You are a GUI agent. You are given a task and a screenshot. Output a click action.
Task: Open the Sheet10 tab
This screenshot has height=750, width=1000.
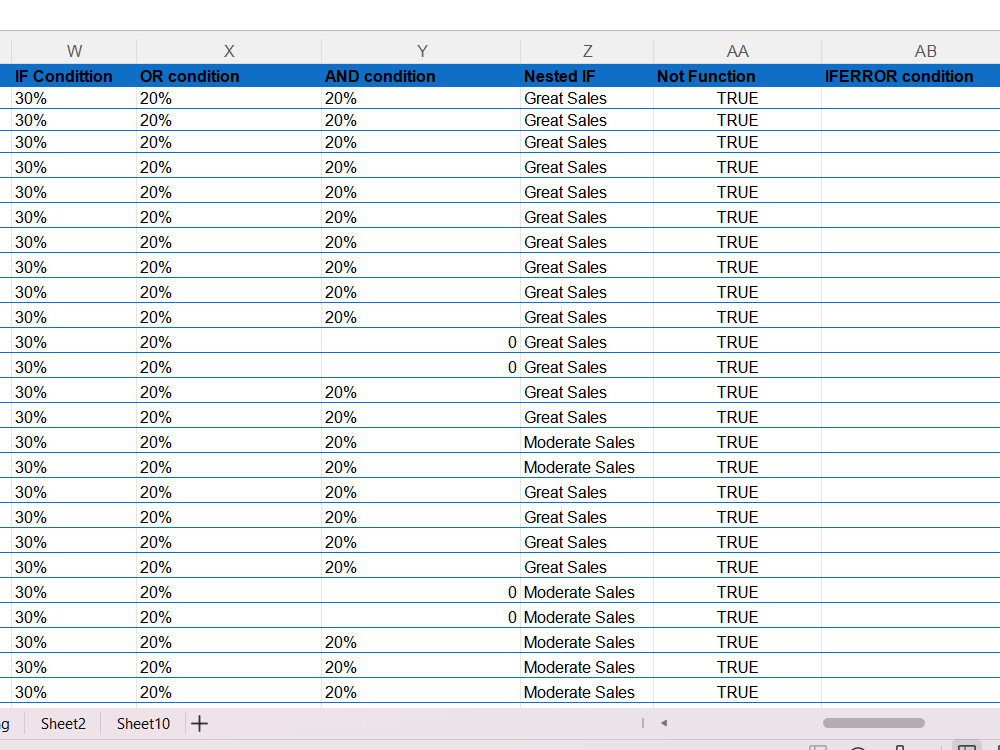143,724
